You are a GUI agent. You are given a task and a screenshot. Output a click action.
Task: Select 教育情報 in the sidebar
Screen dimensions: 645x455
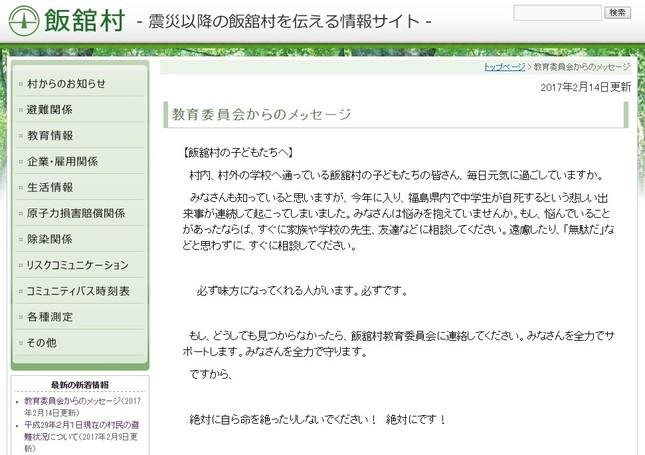[50, 136]
